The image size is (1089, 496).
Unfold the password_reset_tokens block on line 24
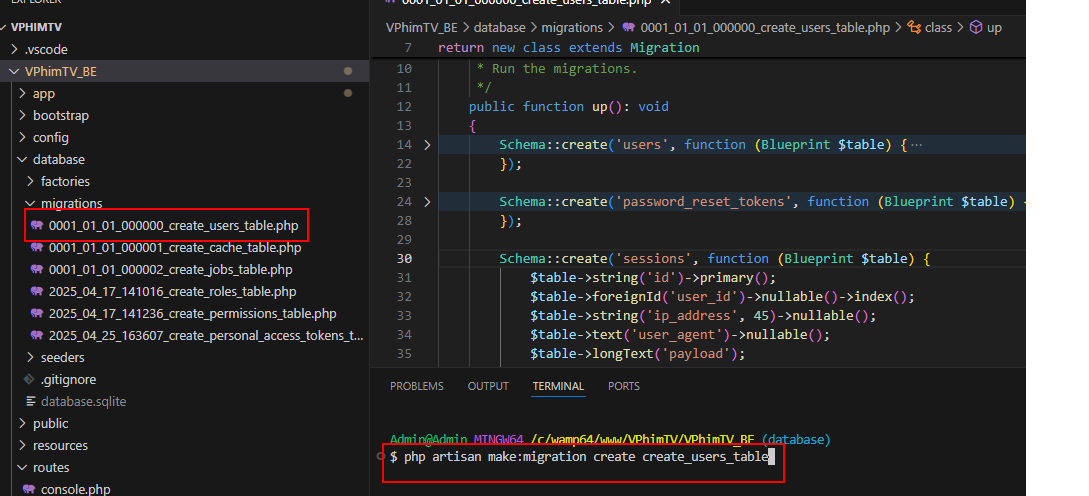[426, 201]
